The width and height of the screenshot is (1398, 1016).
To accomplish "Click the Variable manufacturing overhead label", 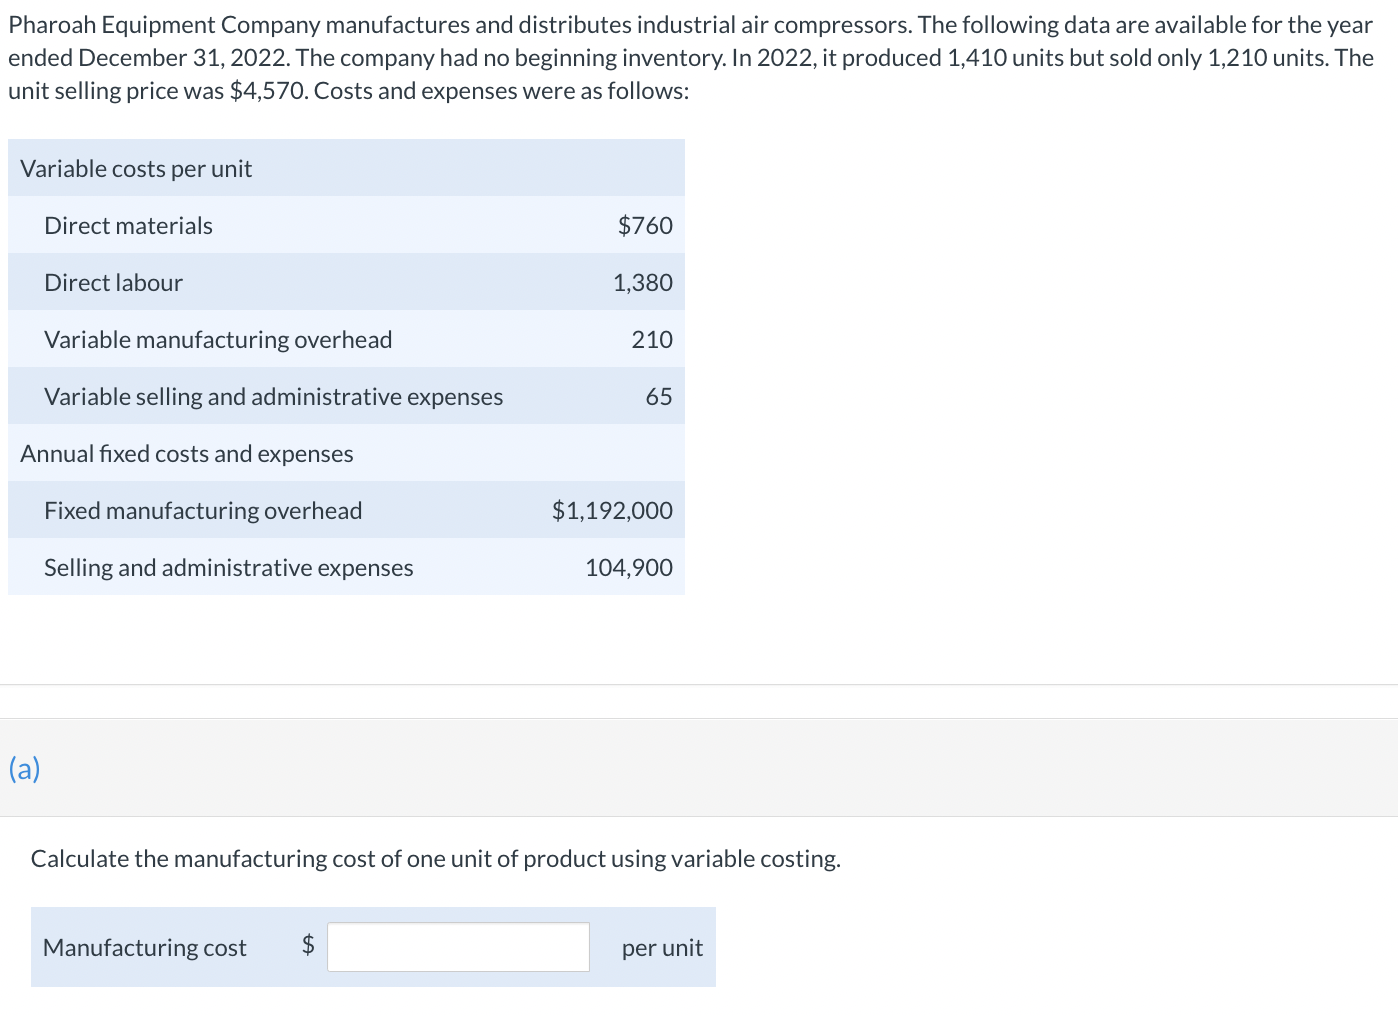I will pos(218,340).
